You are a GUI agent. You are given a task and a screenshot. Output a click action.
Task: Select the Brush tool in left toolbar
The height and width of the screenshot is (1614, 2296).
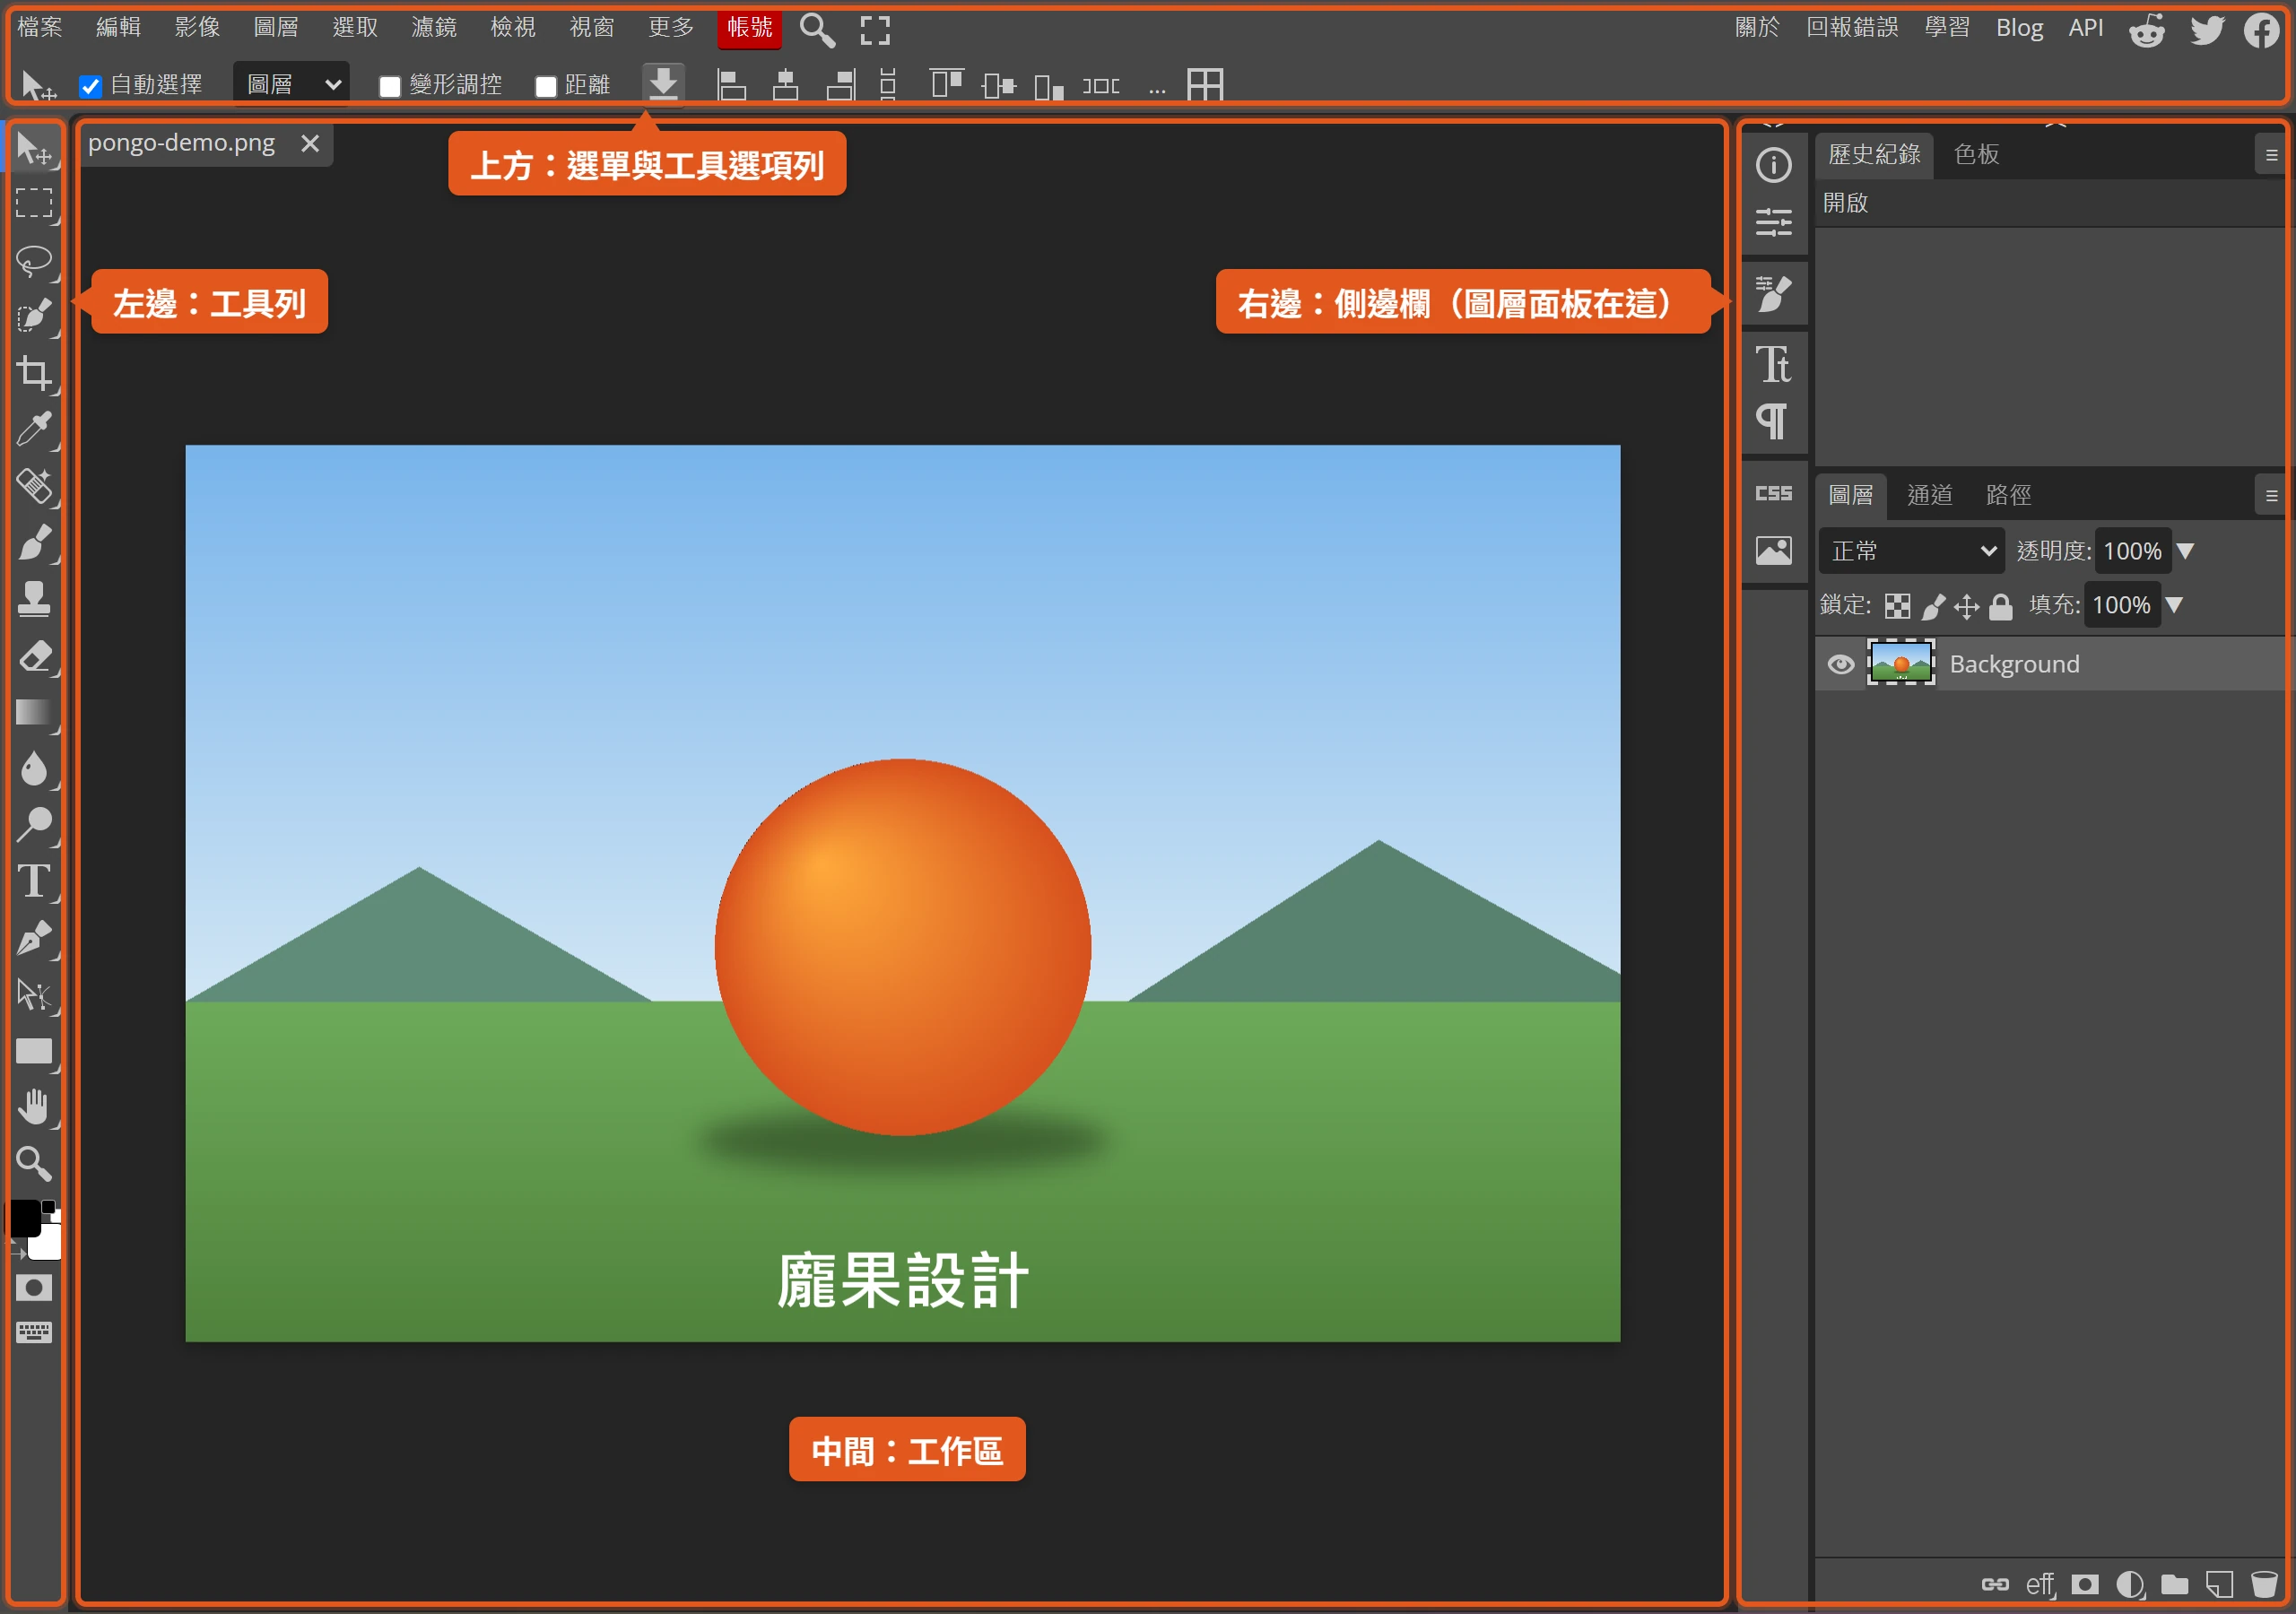34,543
